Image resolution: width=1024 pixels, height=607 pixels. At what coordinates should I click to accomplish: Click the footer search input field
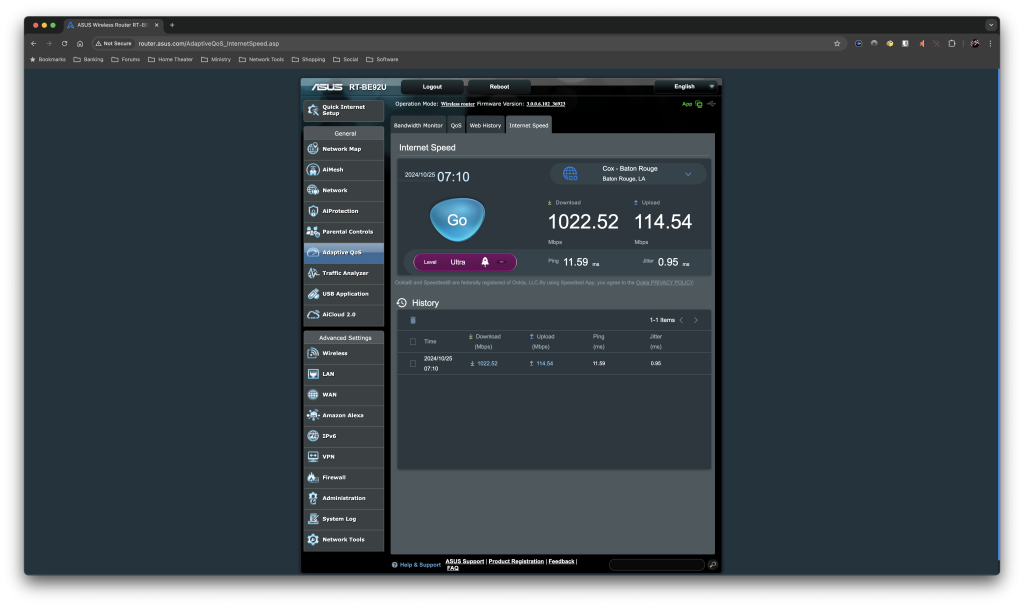coord(657,565)
